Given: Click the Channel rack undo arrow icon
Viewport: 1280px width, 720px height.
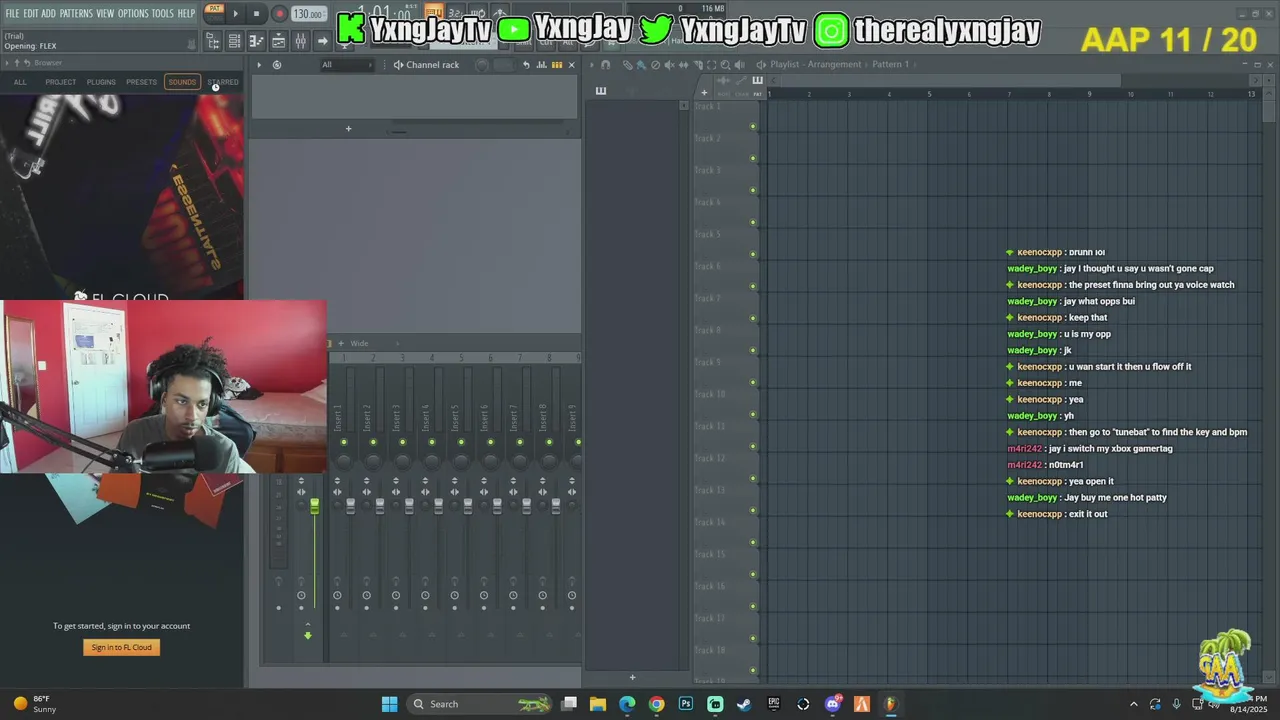Looking at the screenshot, I should [527, 65].
